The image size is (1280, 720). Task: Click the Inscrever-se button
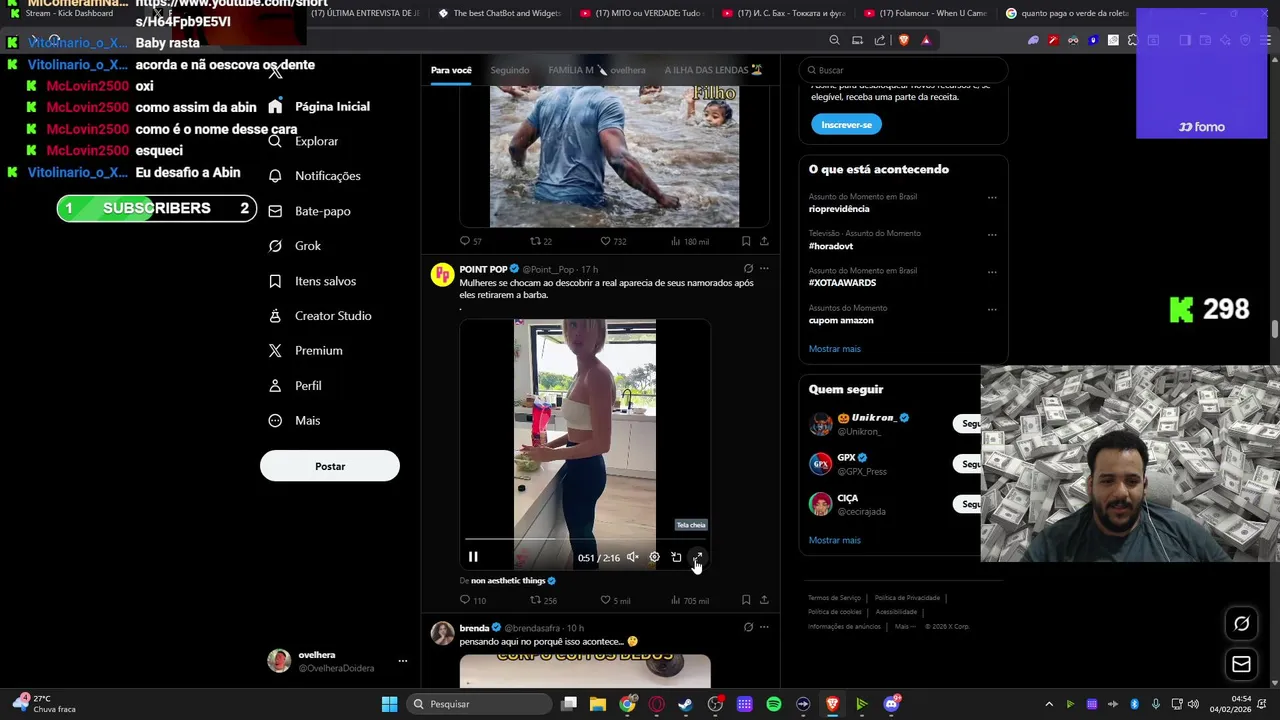(x=846, y=125)
